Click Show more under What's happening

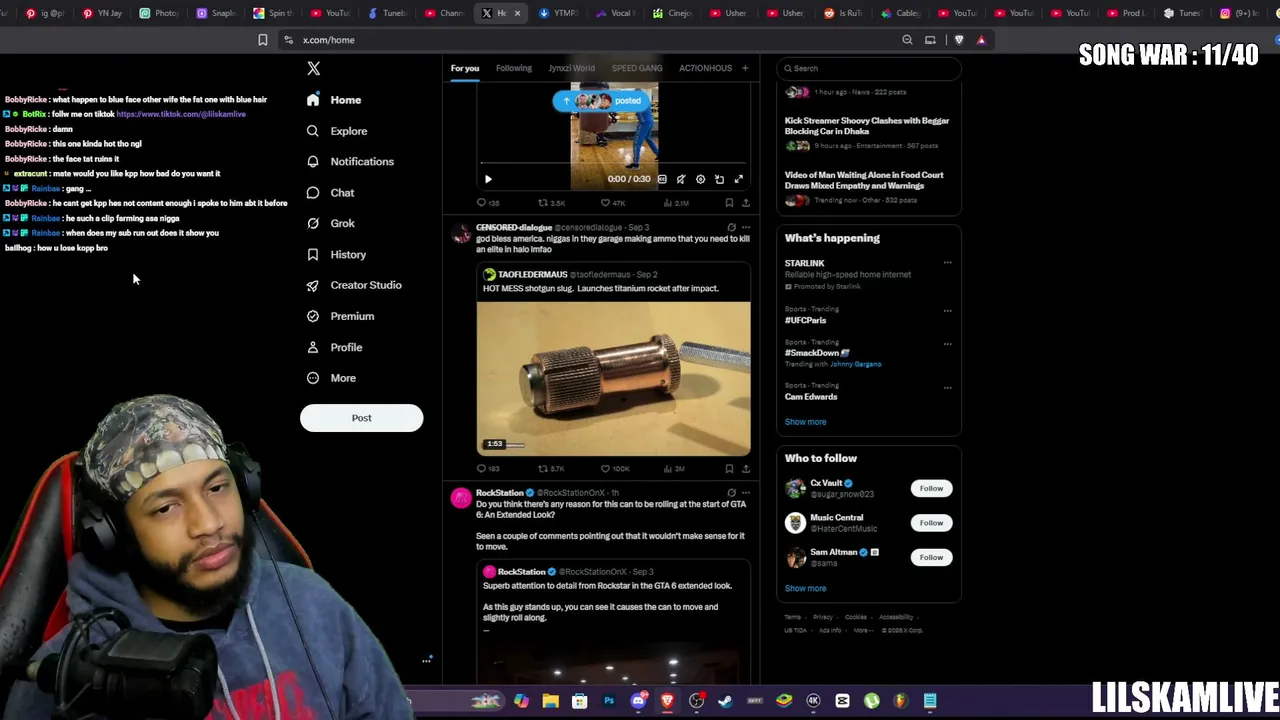(x=805, y=422)
